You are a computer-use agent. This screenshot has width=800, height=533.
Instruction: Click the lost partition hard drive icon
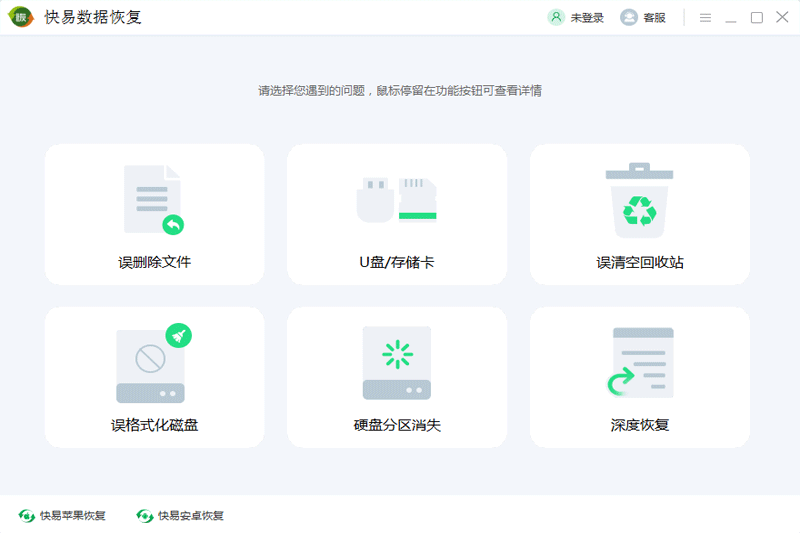coord(397,364)
